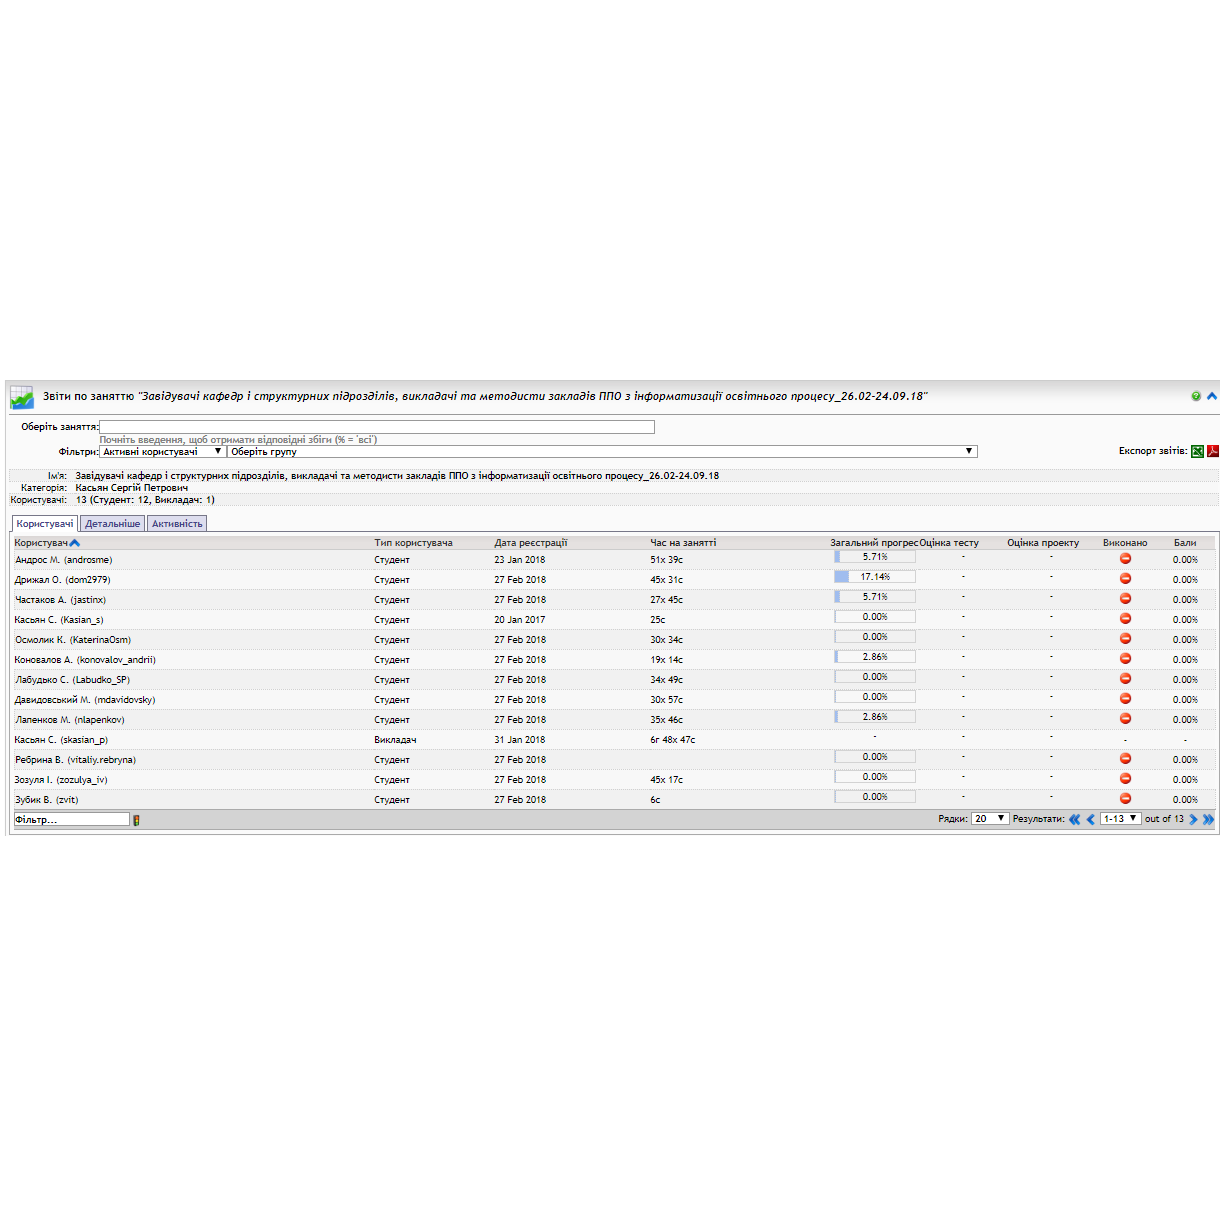This screenshot has height=1224, width=1220.
Task: Select user Осмолик К. (KaterinaOsm)
Action: tap(72, 640)
